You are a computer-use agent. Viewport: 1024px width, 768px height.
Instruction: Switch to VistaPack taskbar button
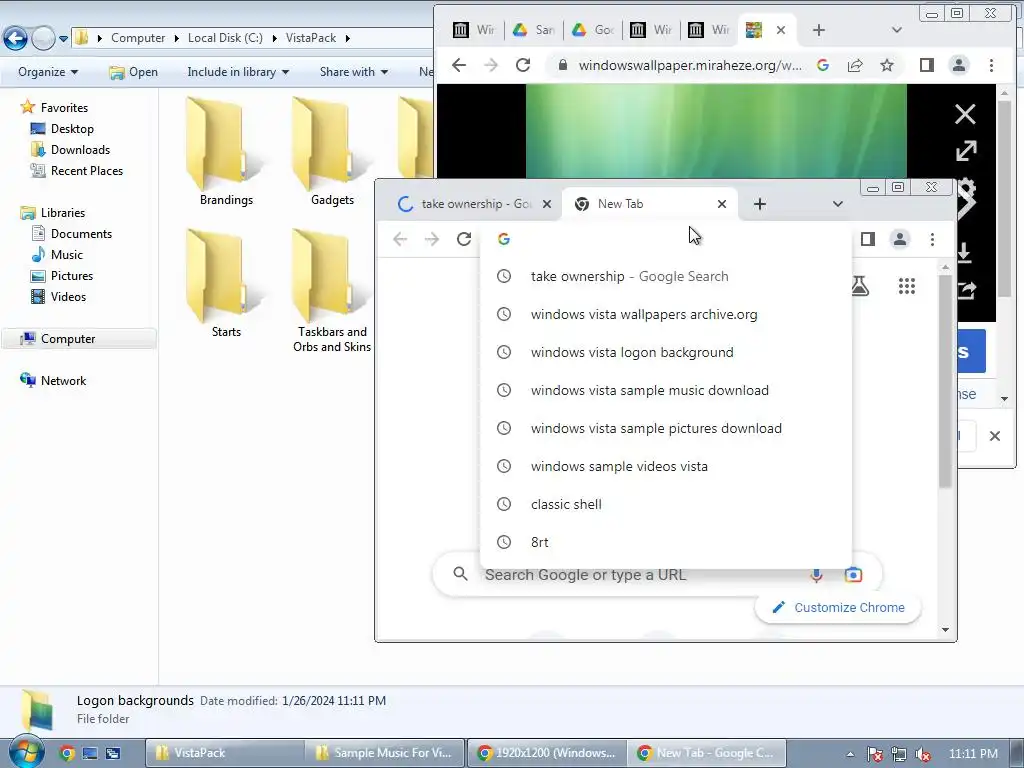click(x=224, y=753)
